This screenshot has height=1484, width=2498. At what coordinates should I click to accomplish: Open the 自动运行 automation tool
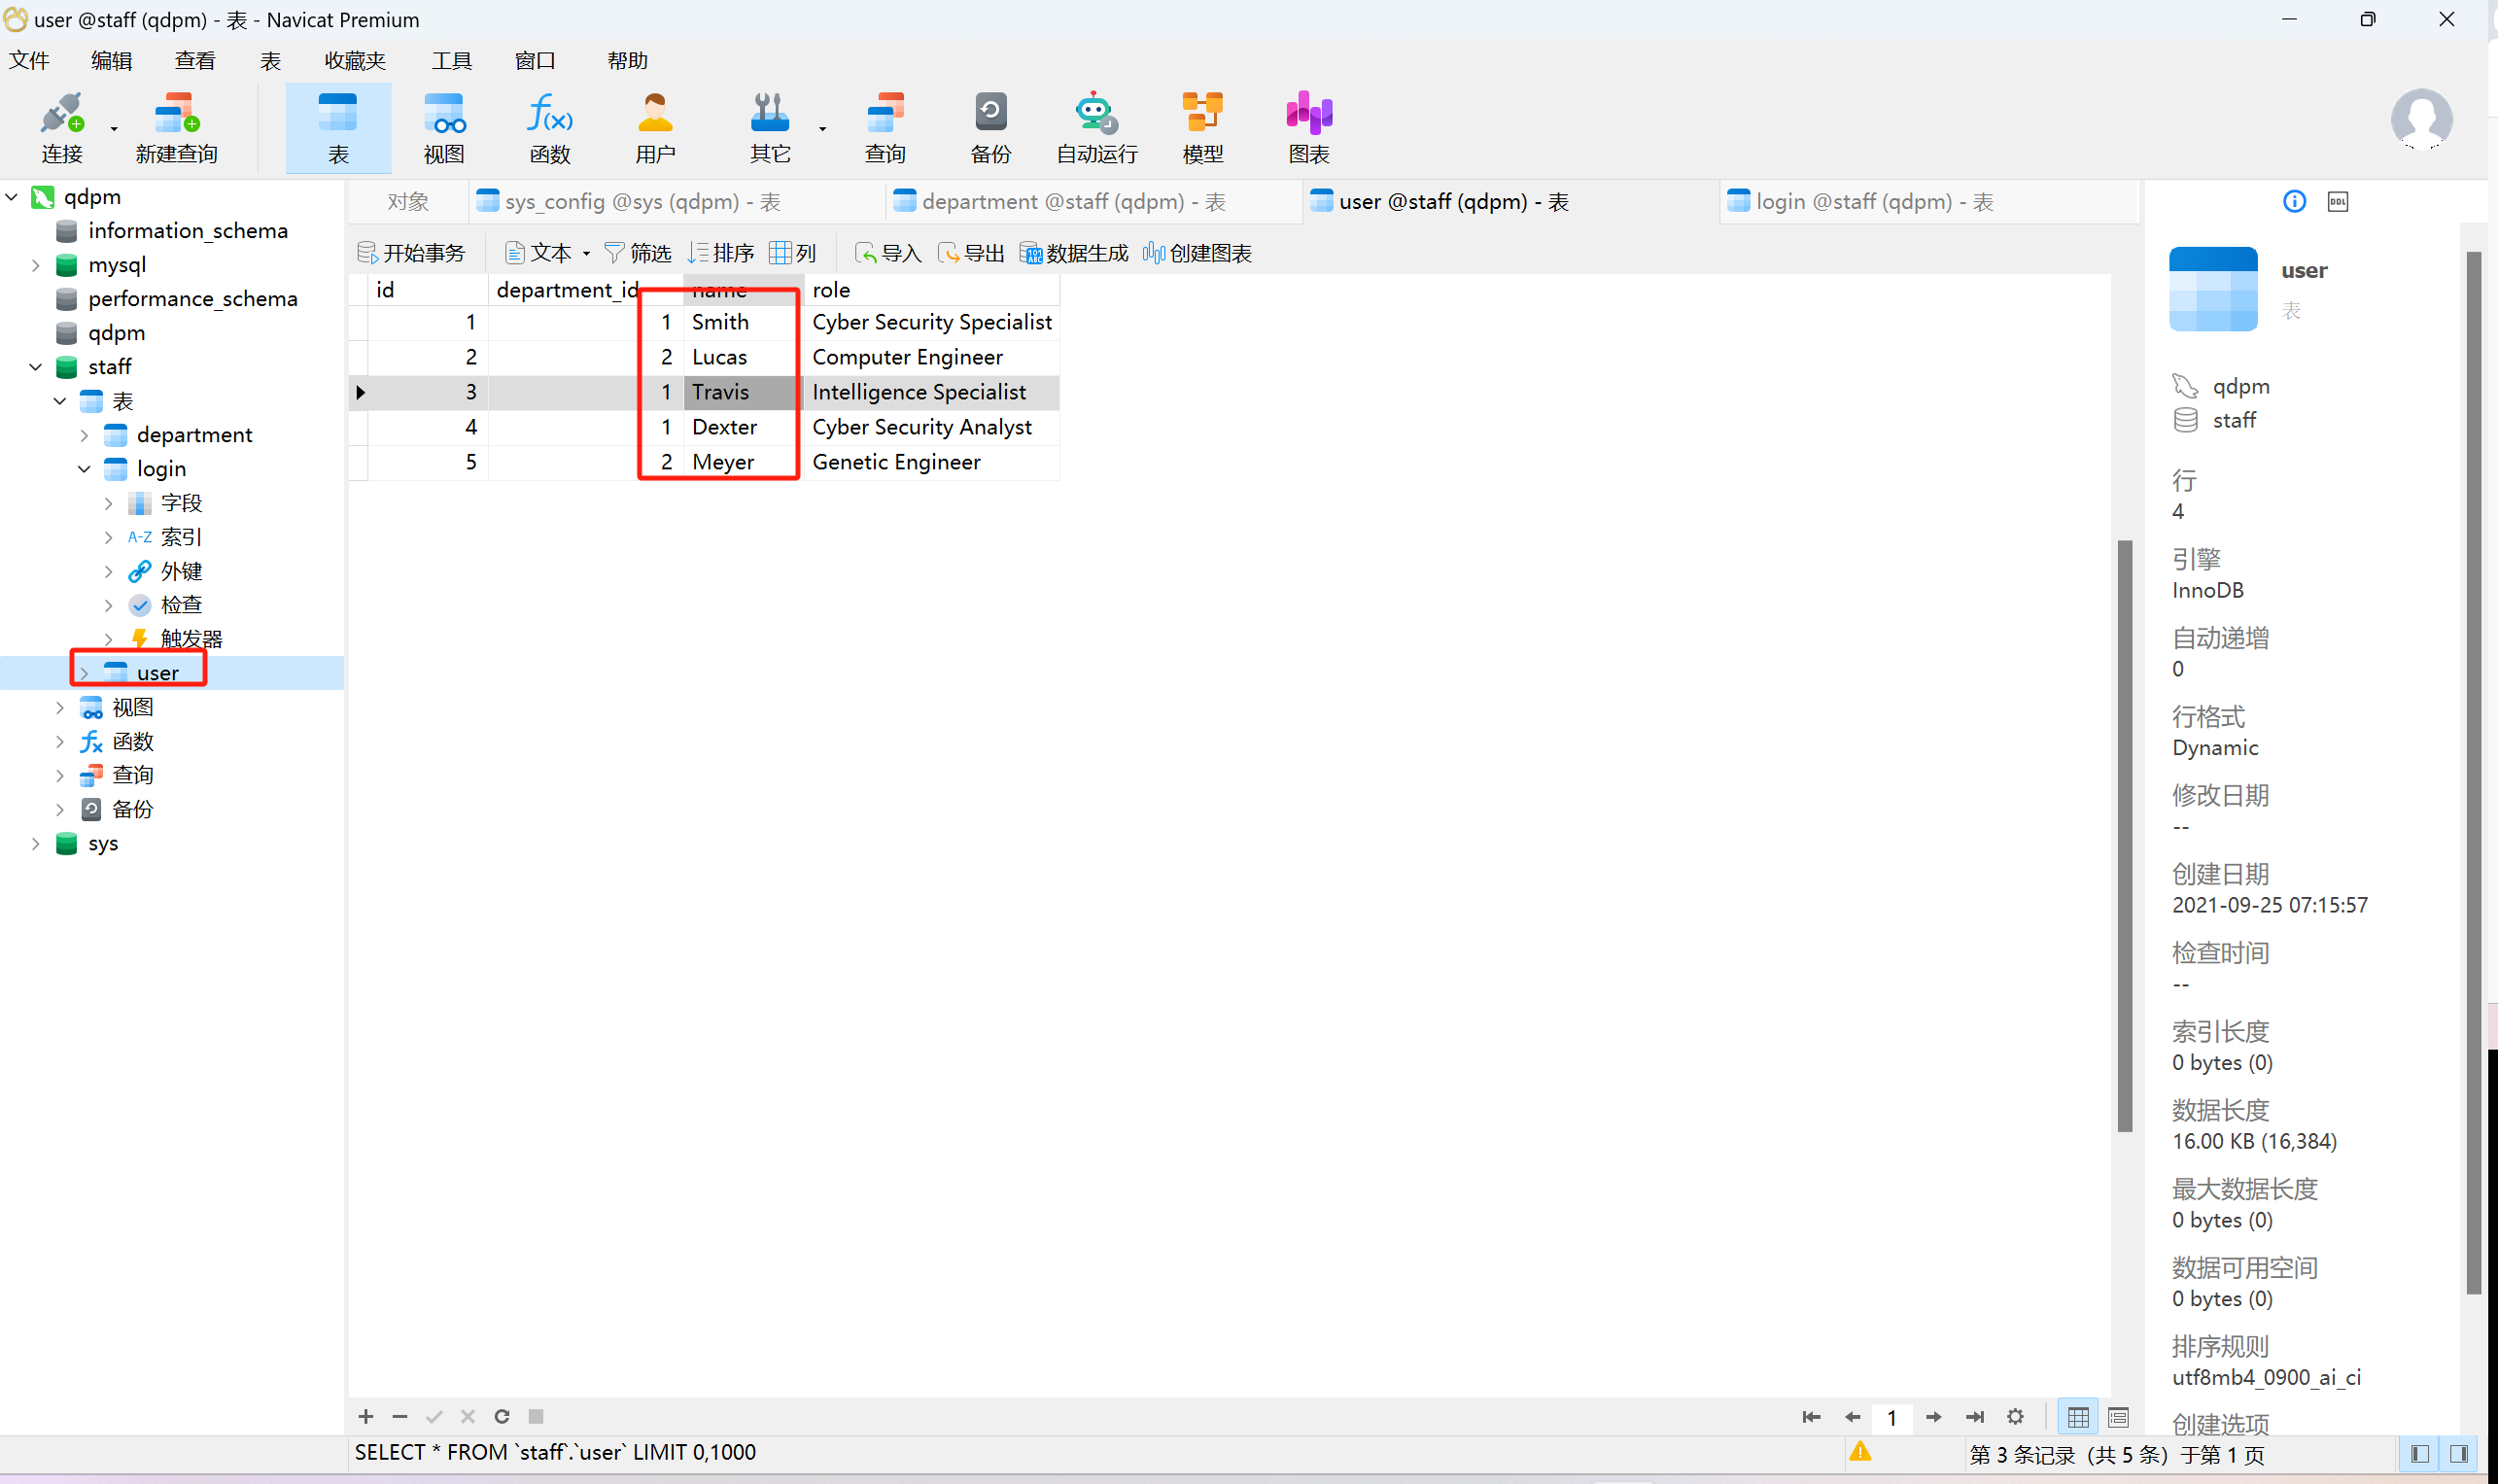click(x=1096, y=127)
